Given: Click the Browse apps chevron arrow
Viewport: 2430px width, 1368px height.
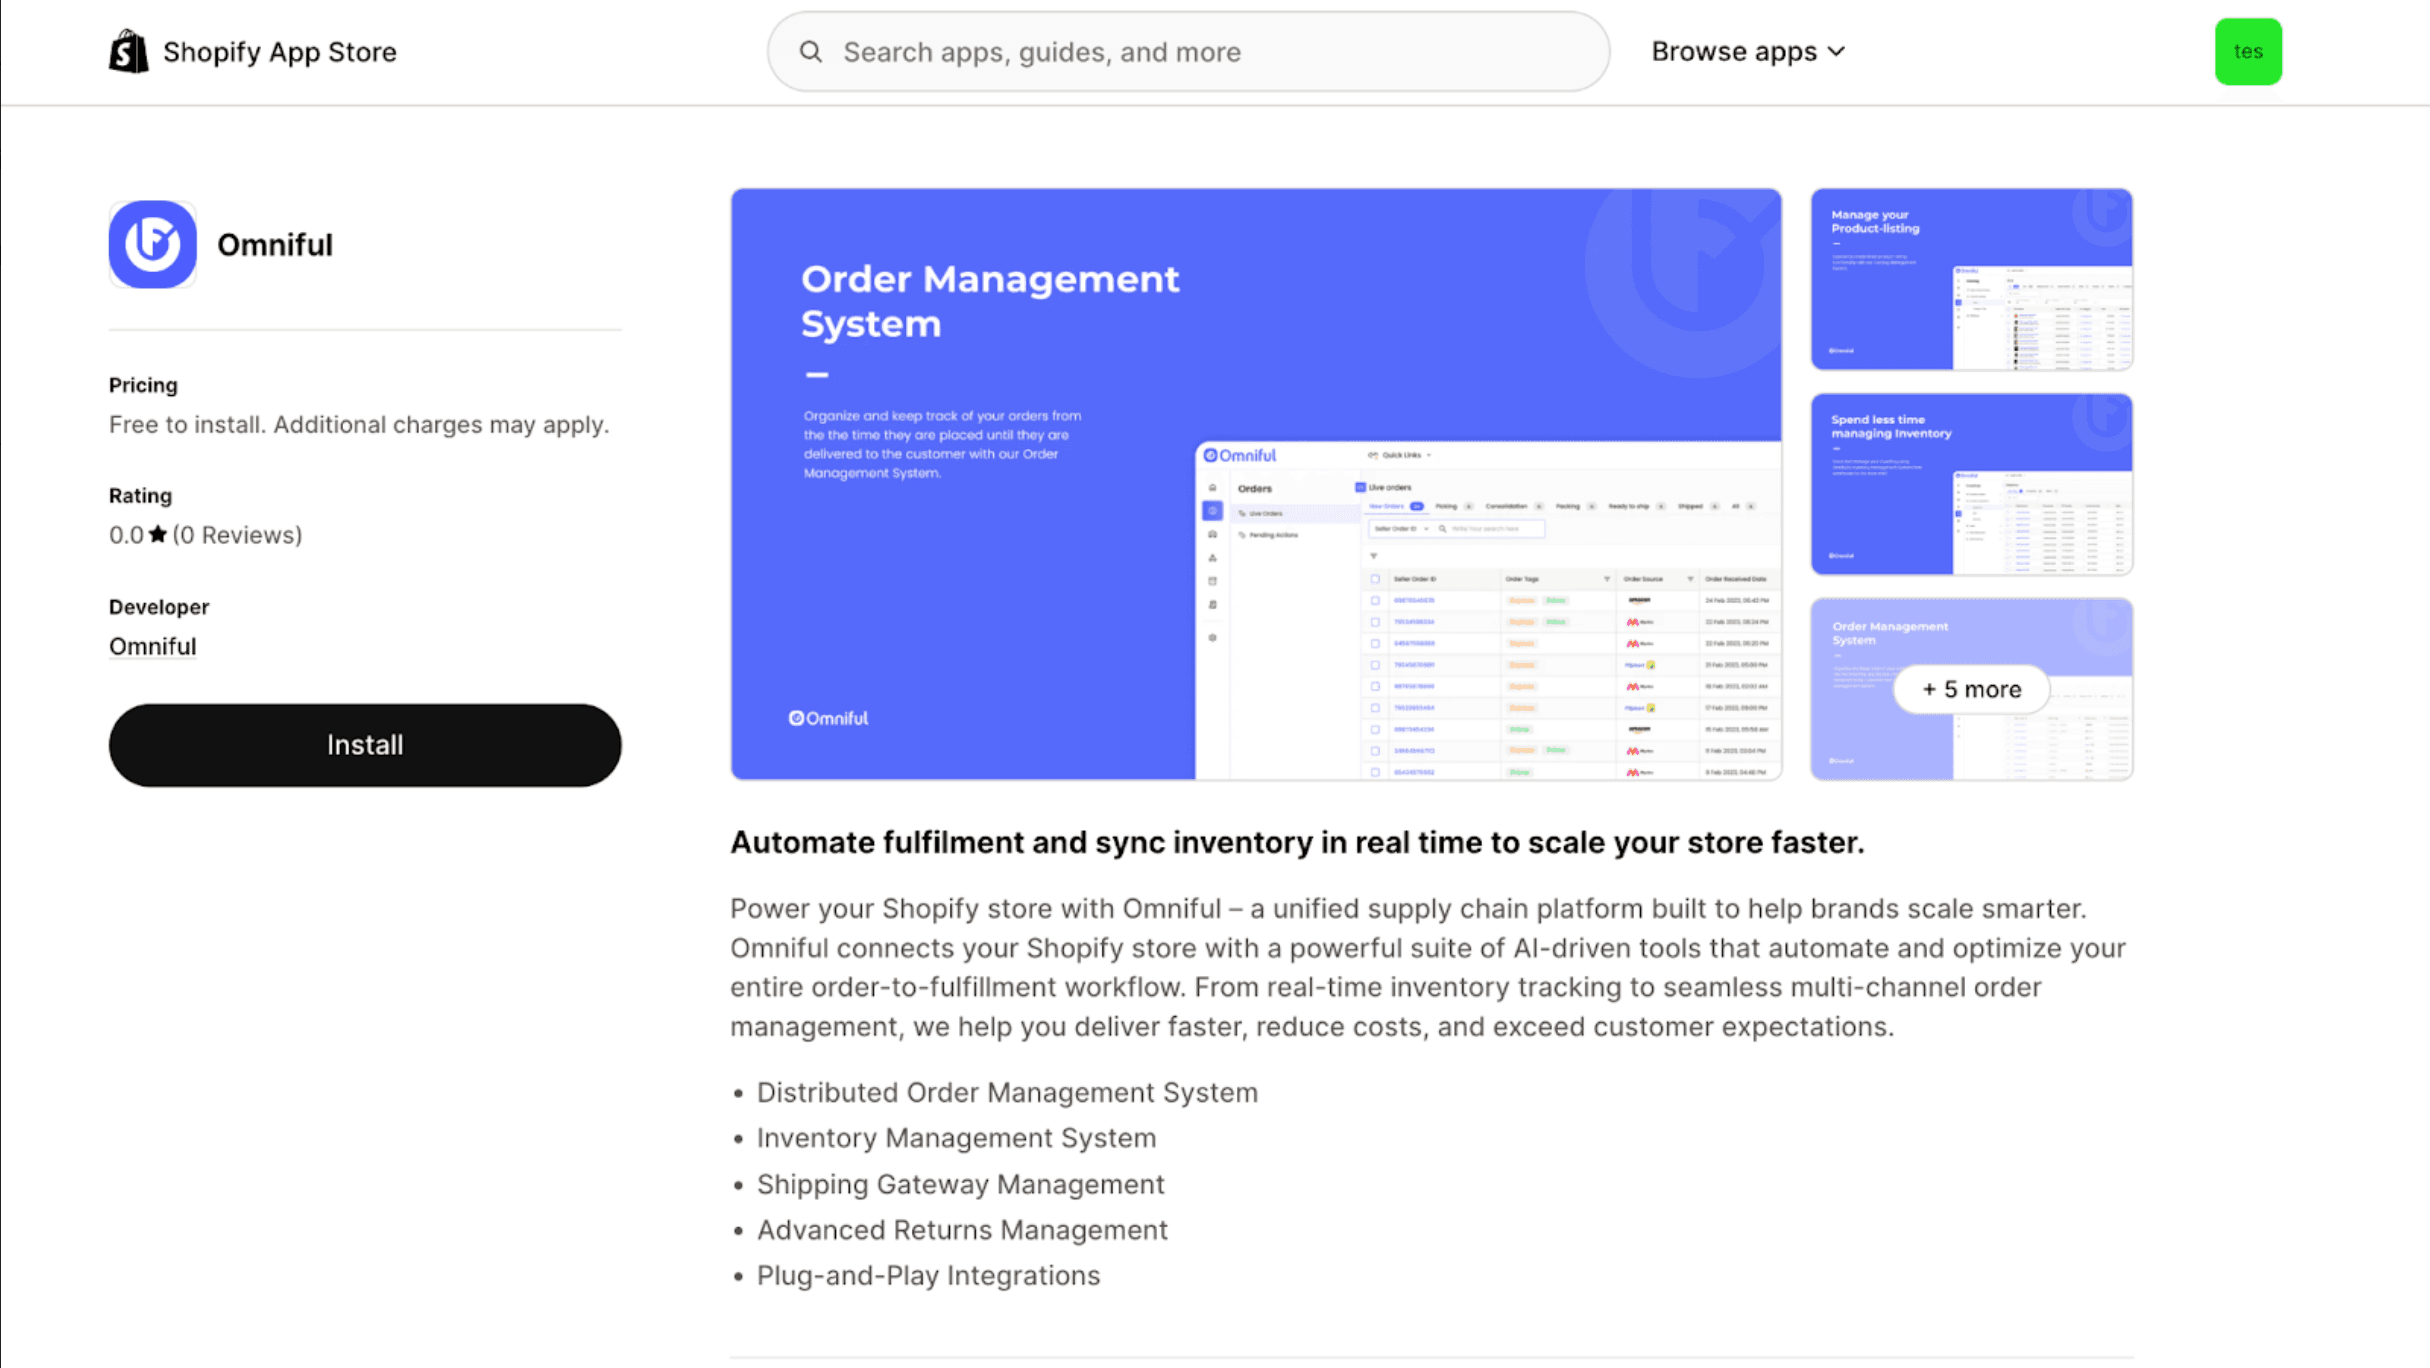Looking at the screenshot, I should (x=1836, y=52).
